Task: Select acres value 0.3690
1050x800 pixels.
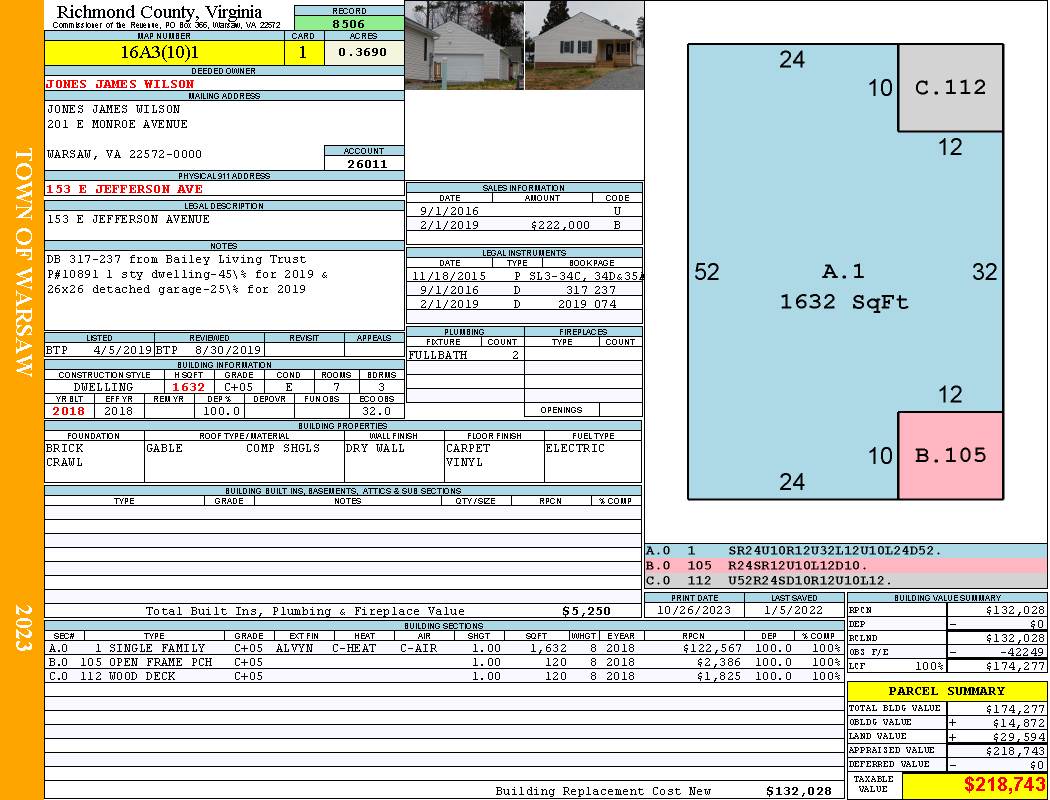Action: [362, 52]
